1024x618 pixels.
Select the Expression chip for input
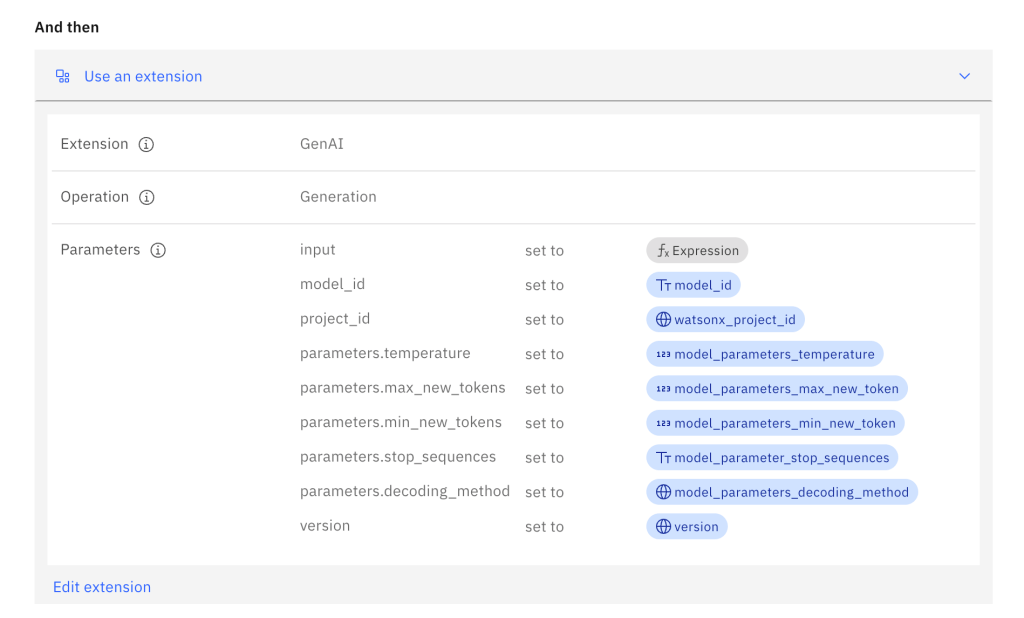[x=697, y=251]
